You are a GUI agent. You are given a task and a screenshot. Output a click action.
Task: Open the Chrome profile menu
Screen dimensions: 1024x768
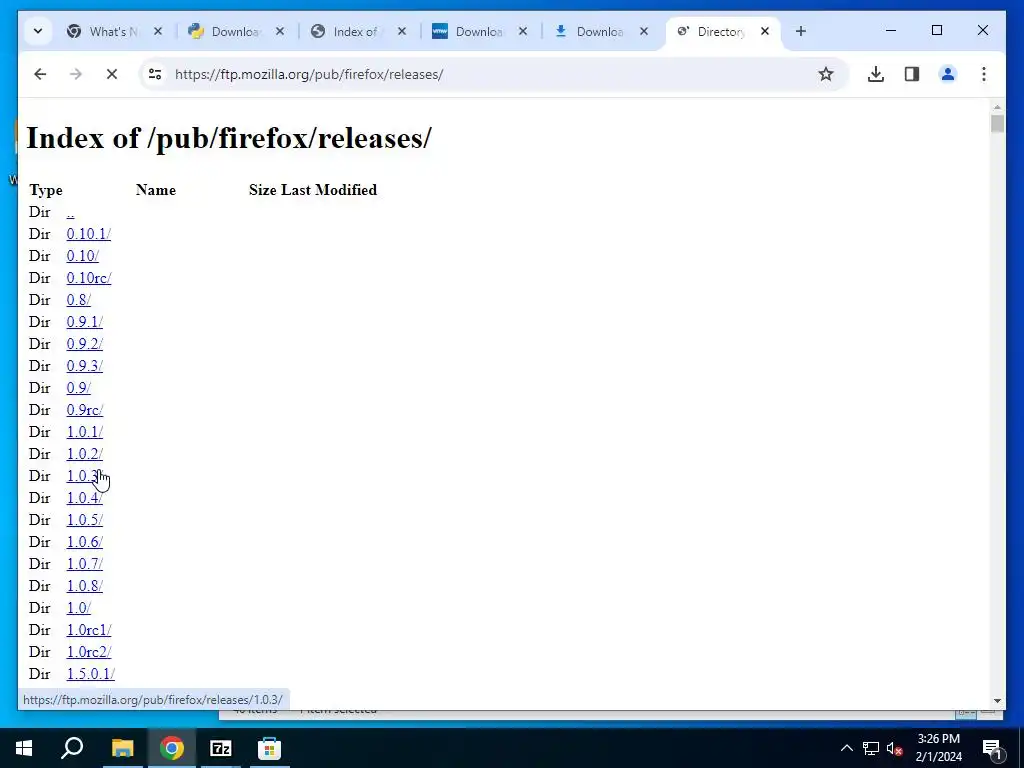pos(948,74)
